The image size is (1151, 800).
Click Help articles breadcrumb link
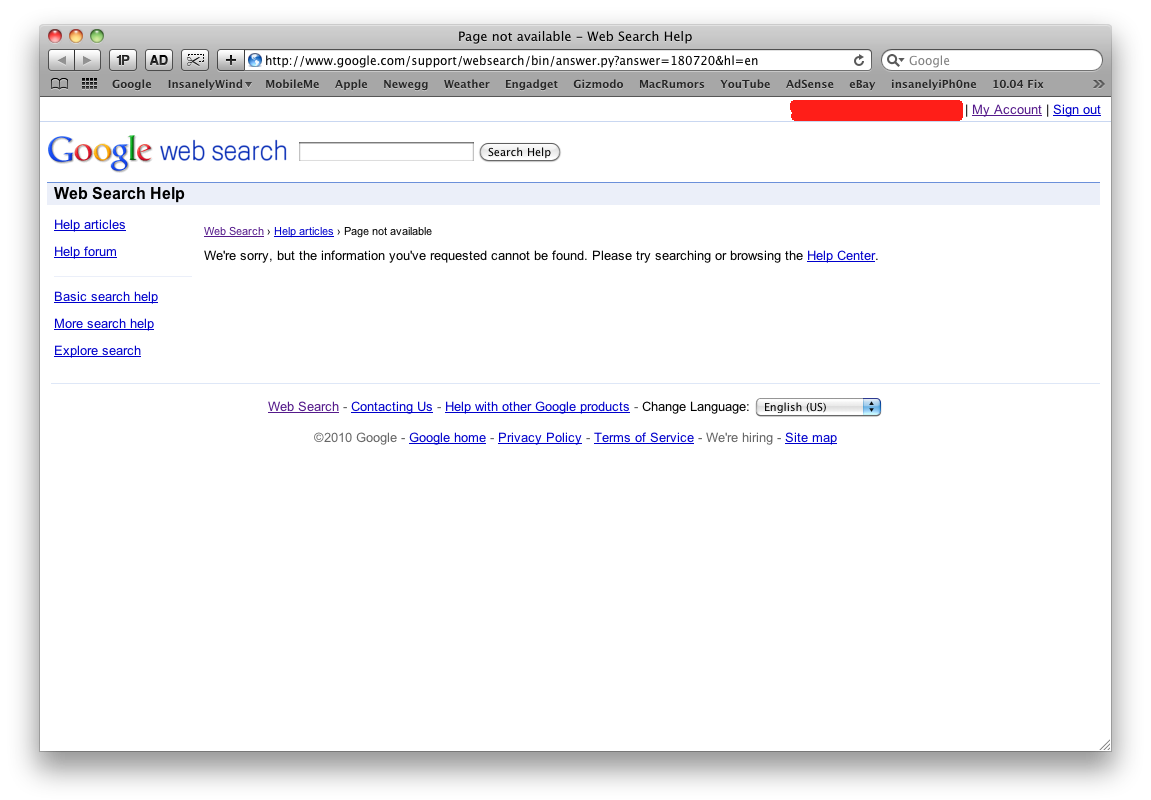click(x=303, y=231)
